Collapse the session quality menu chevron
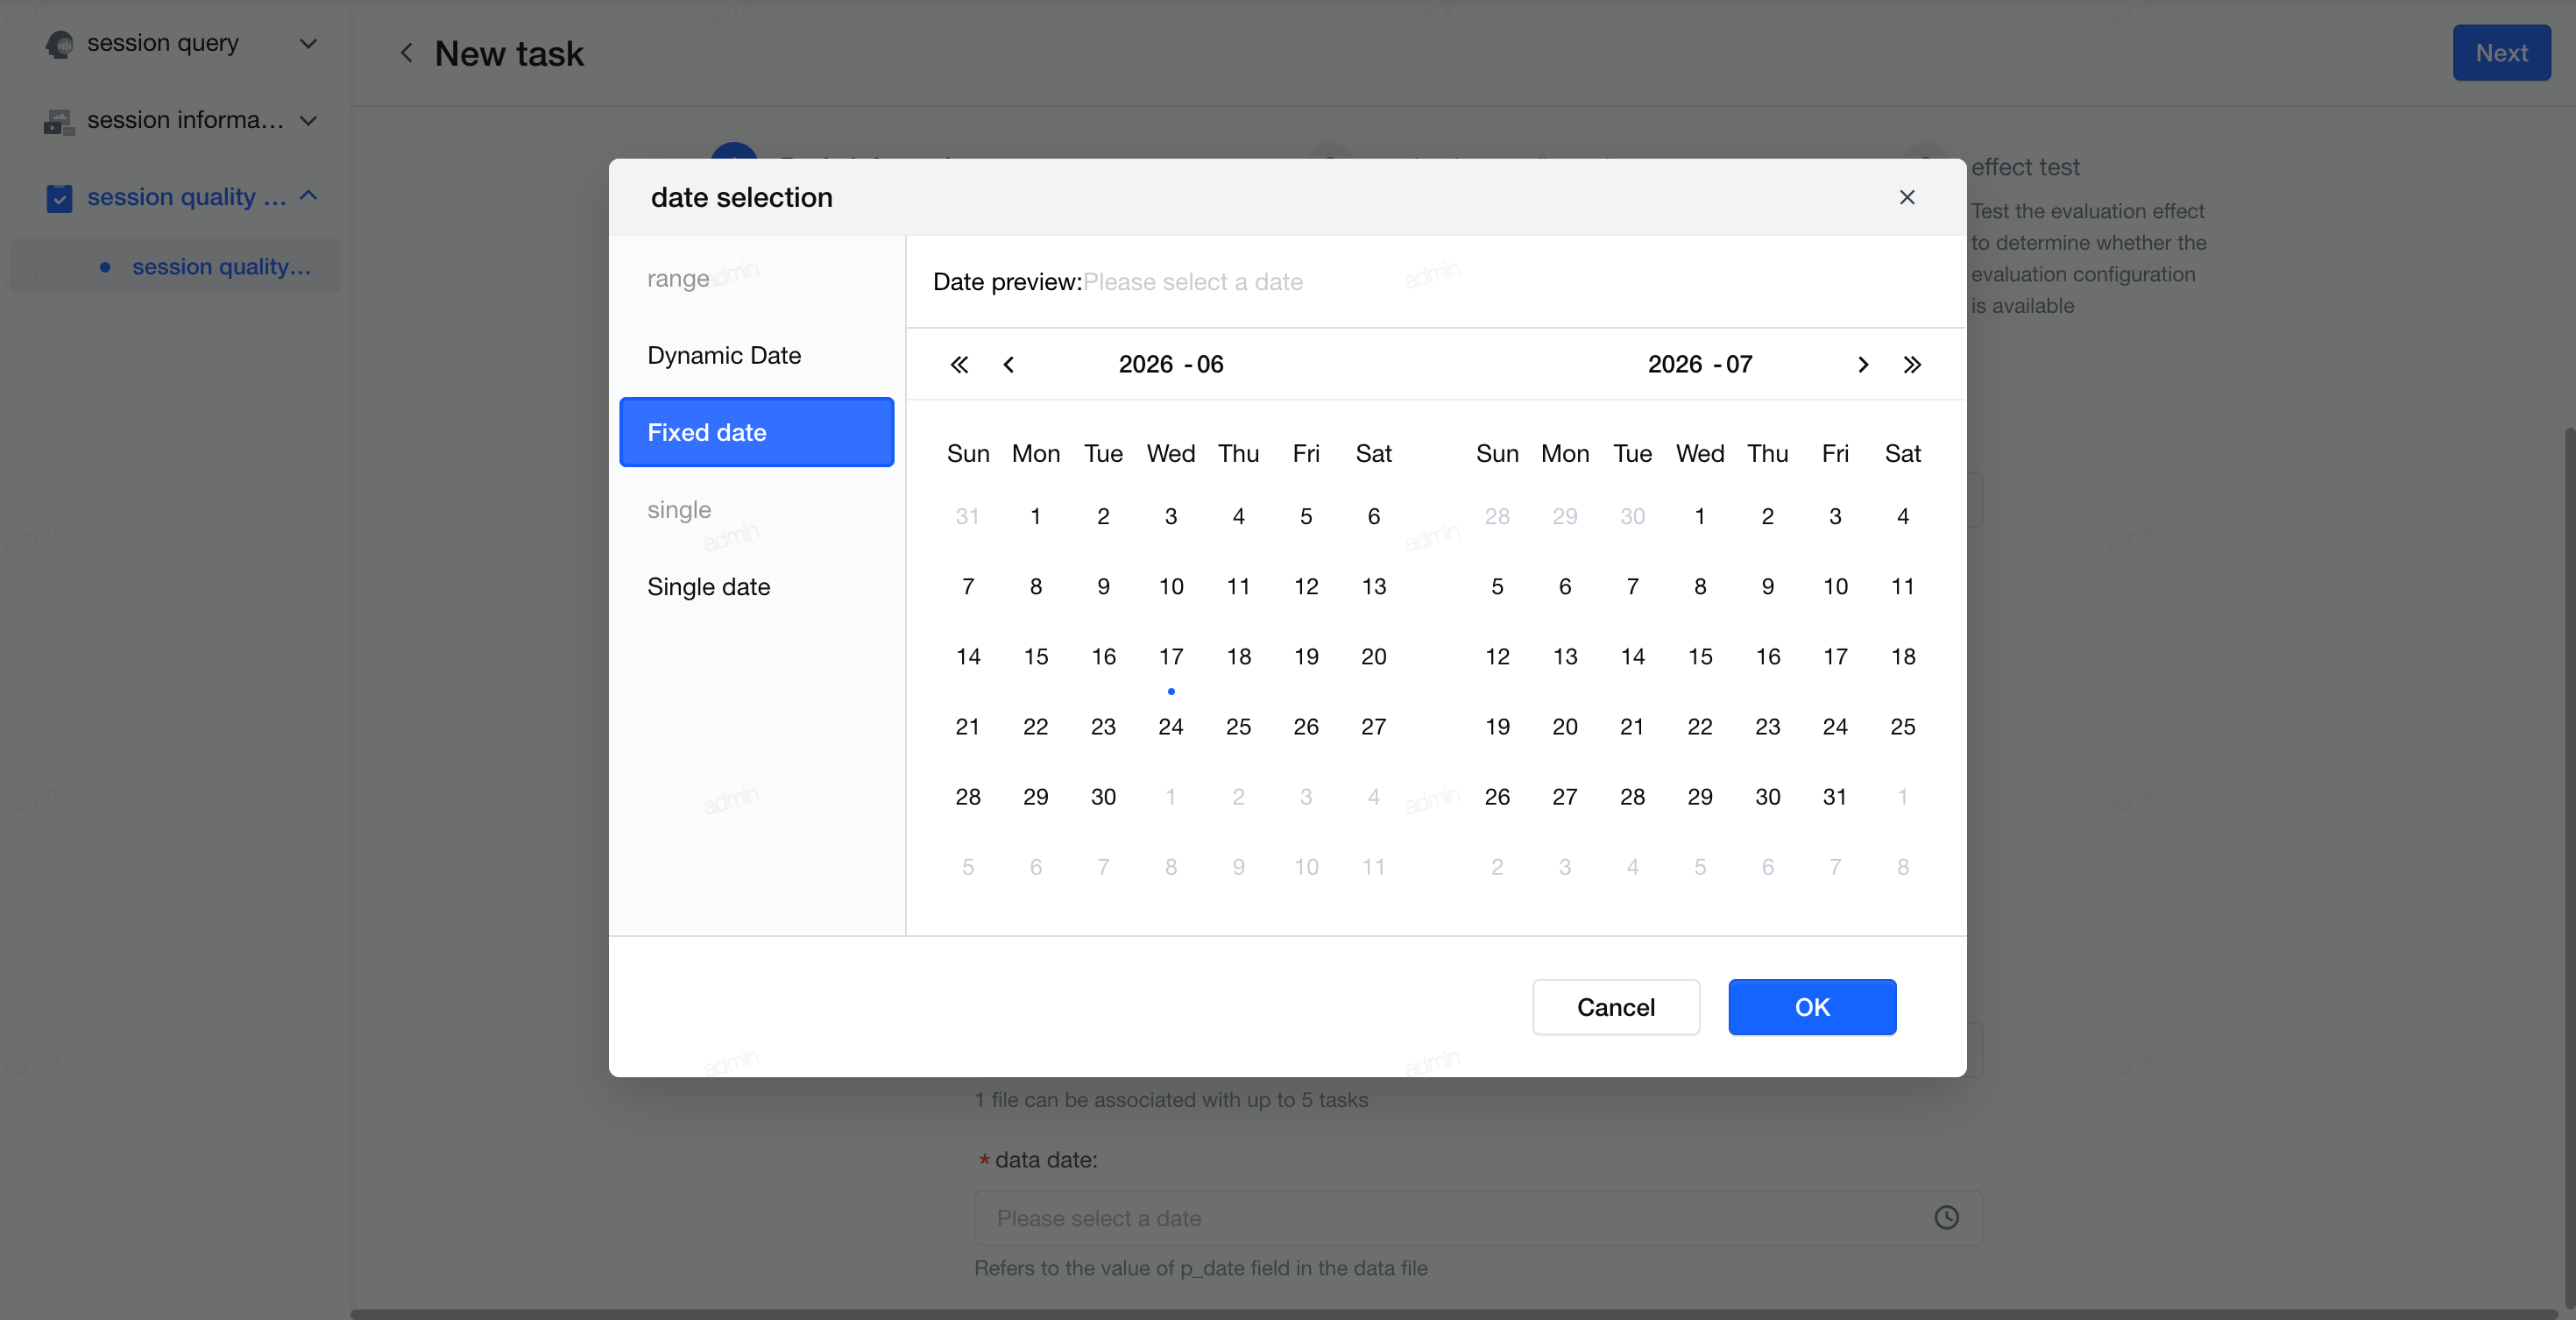 (x=308, y=196)
